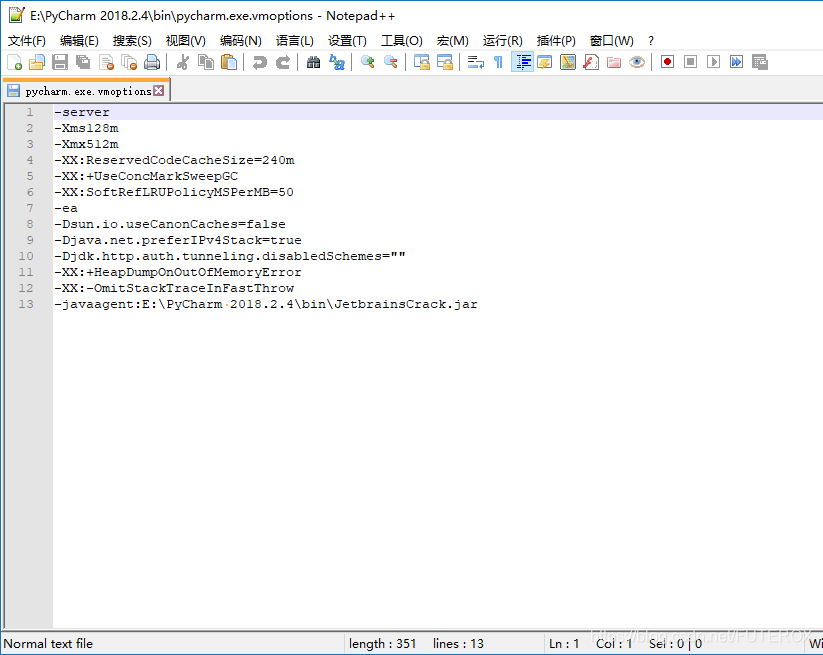
Task: Print the document with the printer icon
Action: click(x=152, y=62)
